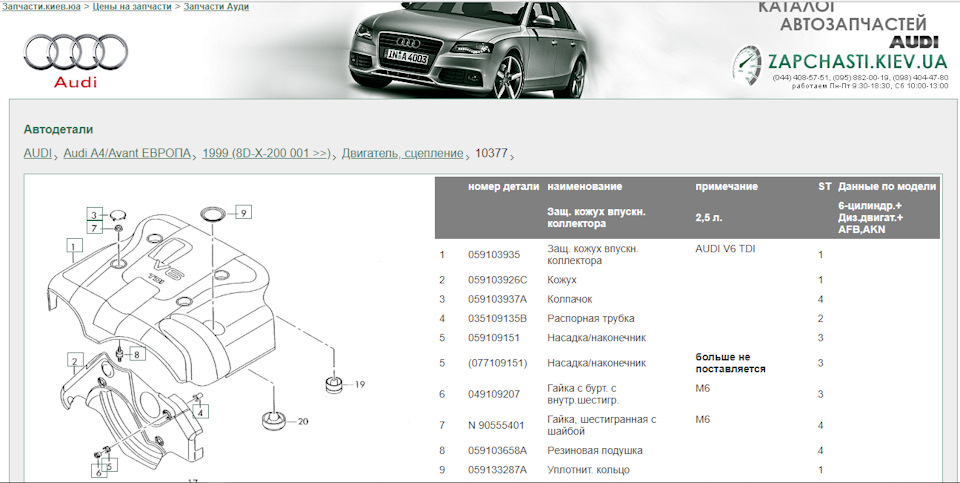Select callout 20 on the diagram
This screenshot has height=483, width=960.
click(x=302, y=421)
